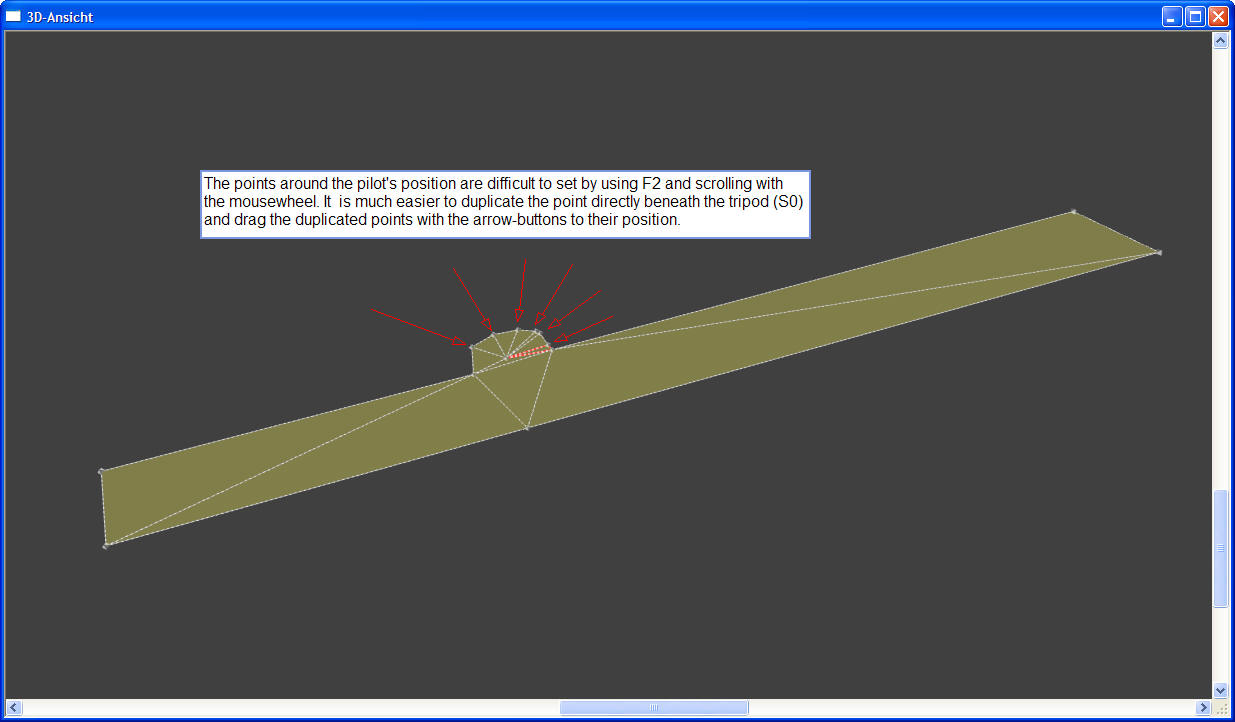Click the text annotation about pilot's position
Screen dimensions: 1235x722
[x=505, y=204]
